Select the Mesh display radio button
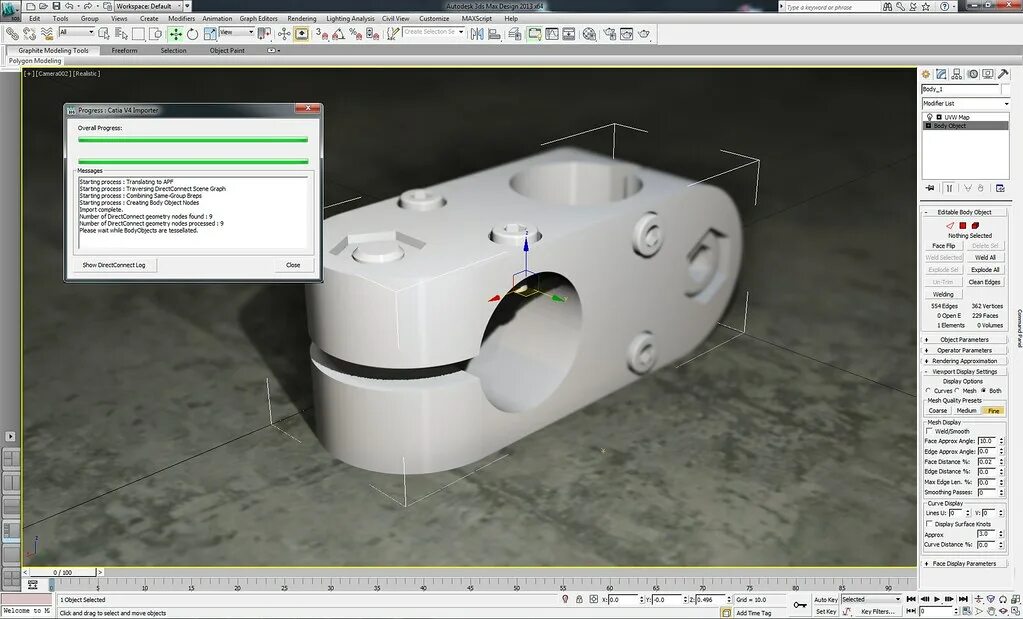The height and width of the screenshot is (619, 1023). (x=957, y=391)
